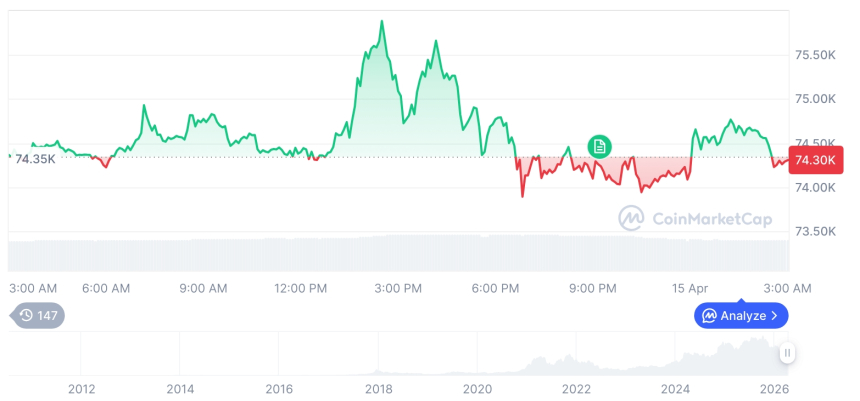The image size is (860, 401).
Task: Click the clock icon in the 147 badge
Action: 26,315
